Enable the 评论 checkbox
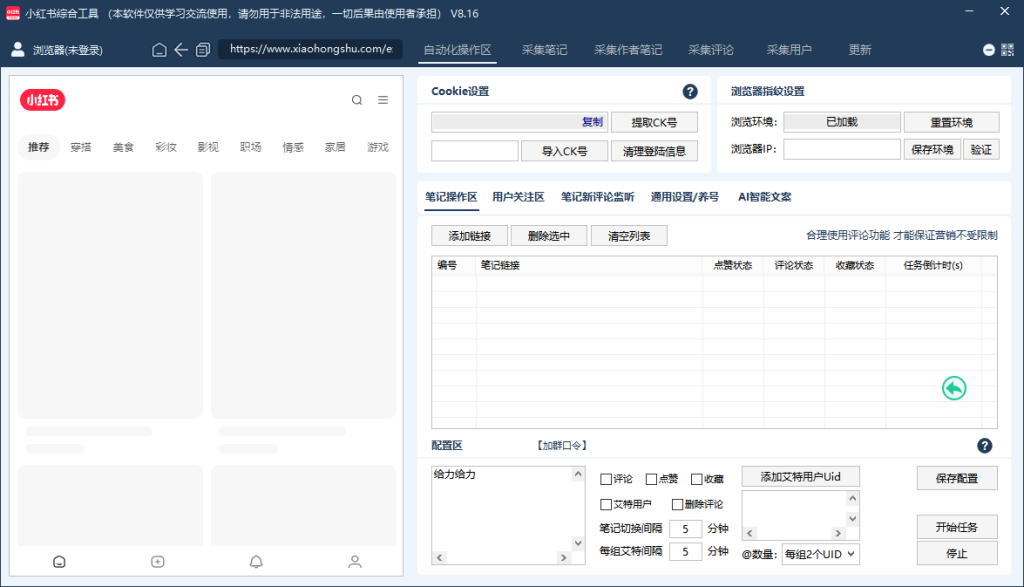The height and width of the screenshot is (587, 1024). [605, 479]
